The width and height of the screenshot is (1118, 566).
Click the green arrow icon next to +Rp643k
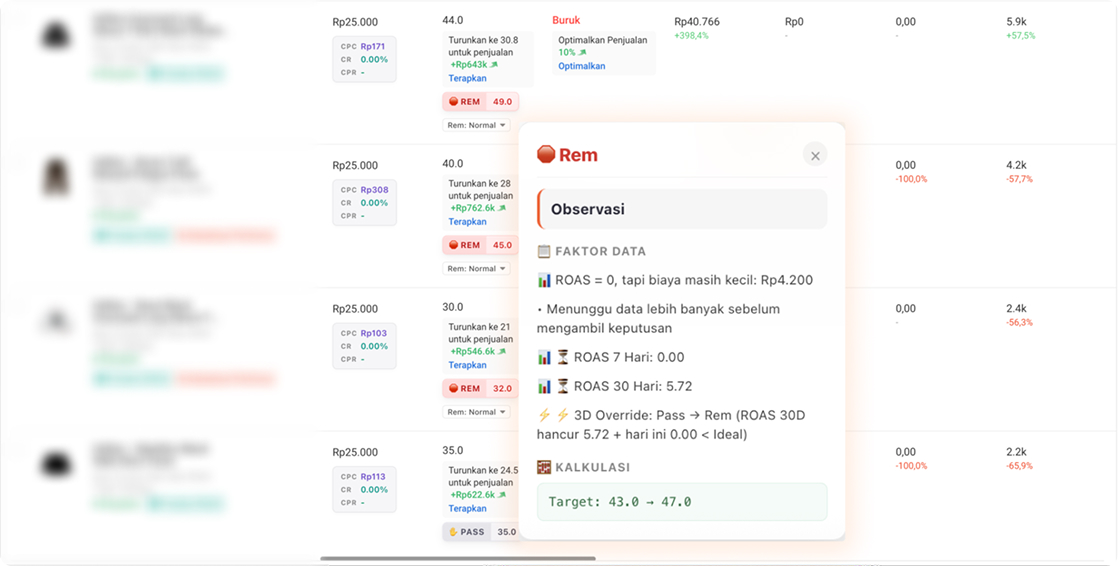[x=494, y=65]
